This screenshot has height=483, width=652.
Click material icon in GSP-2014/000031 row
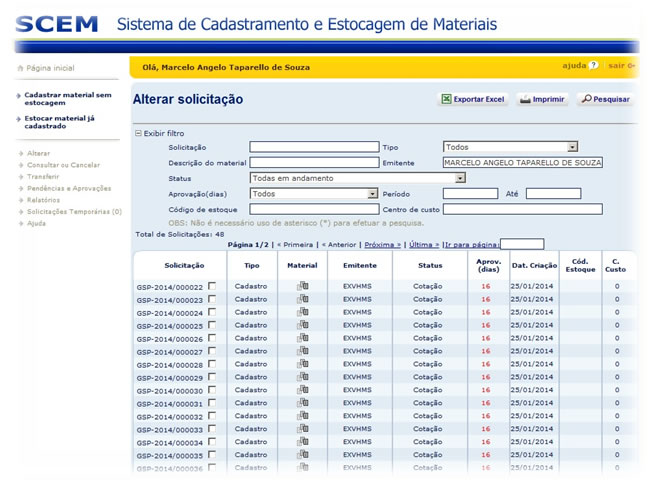[x=302, y=403]
